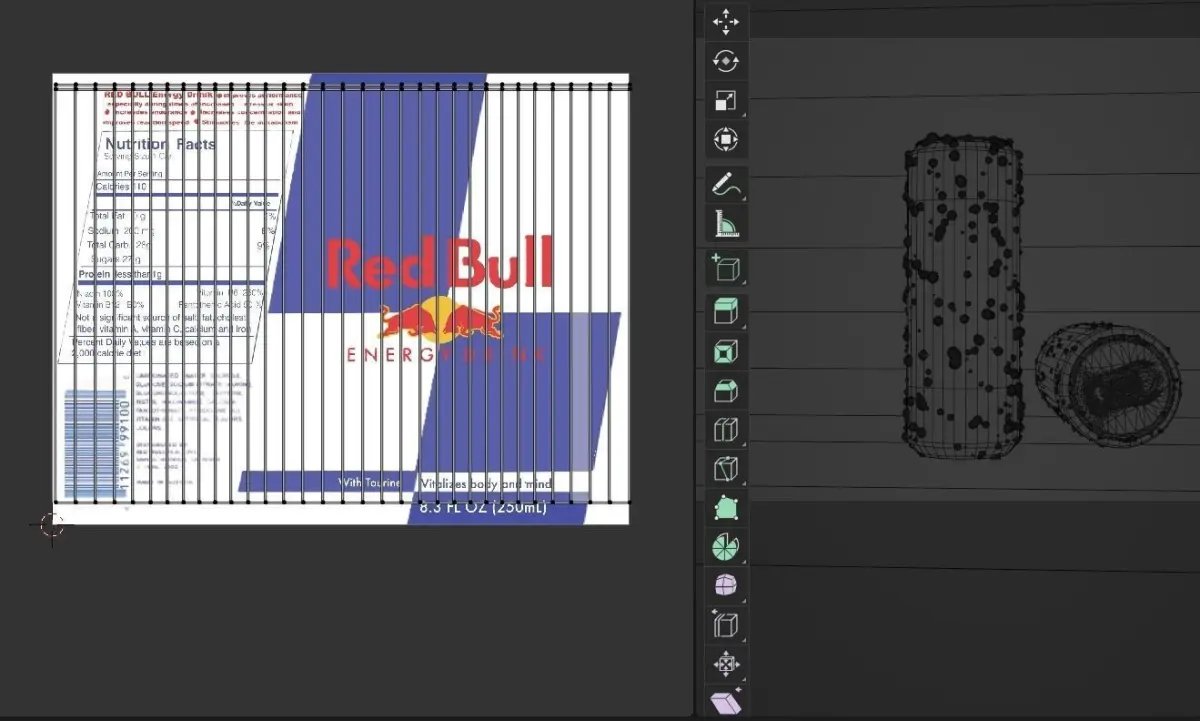This screenshot has height=721, width=1200.
Task: Select the Annotate pencil tool
Action: (725, 185)
